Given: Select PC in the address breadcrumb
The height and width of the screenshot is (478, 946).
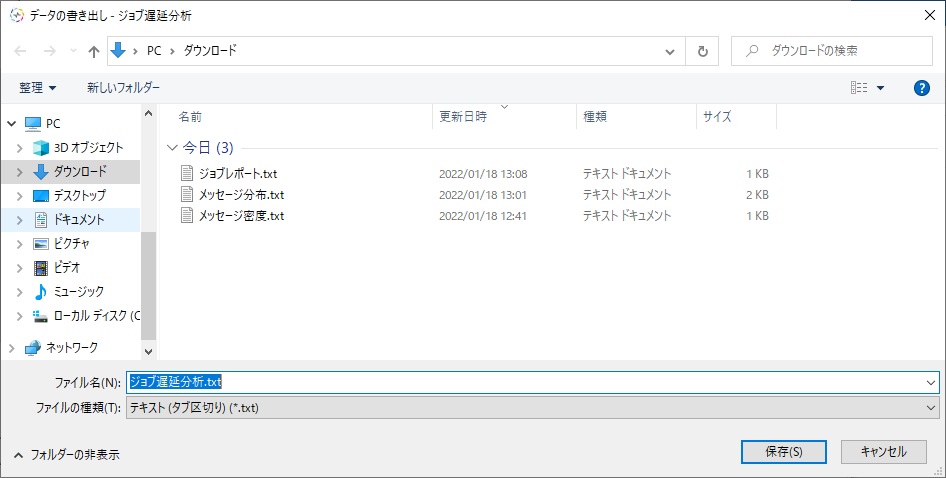Looking at the screenshot, I should coord(154,51).
